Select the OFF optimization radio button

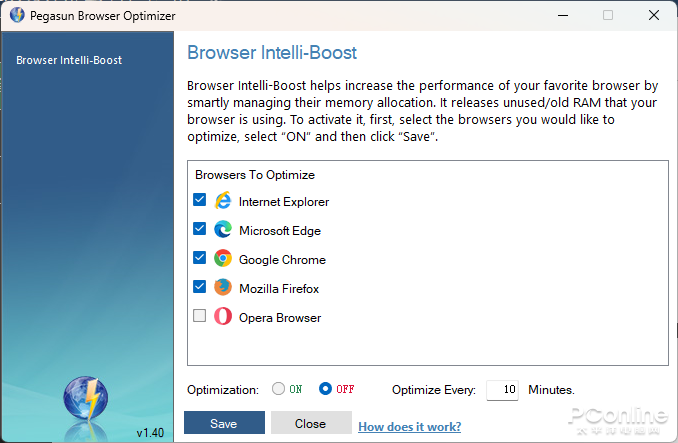coord(325,389)
